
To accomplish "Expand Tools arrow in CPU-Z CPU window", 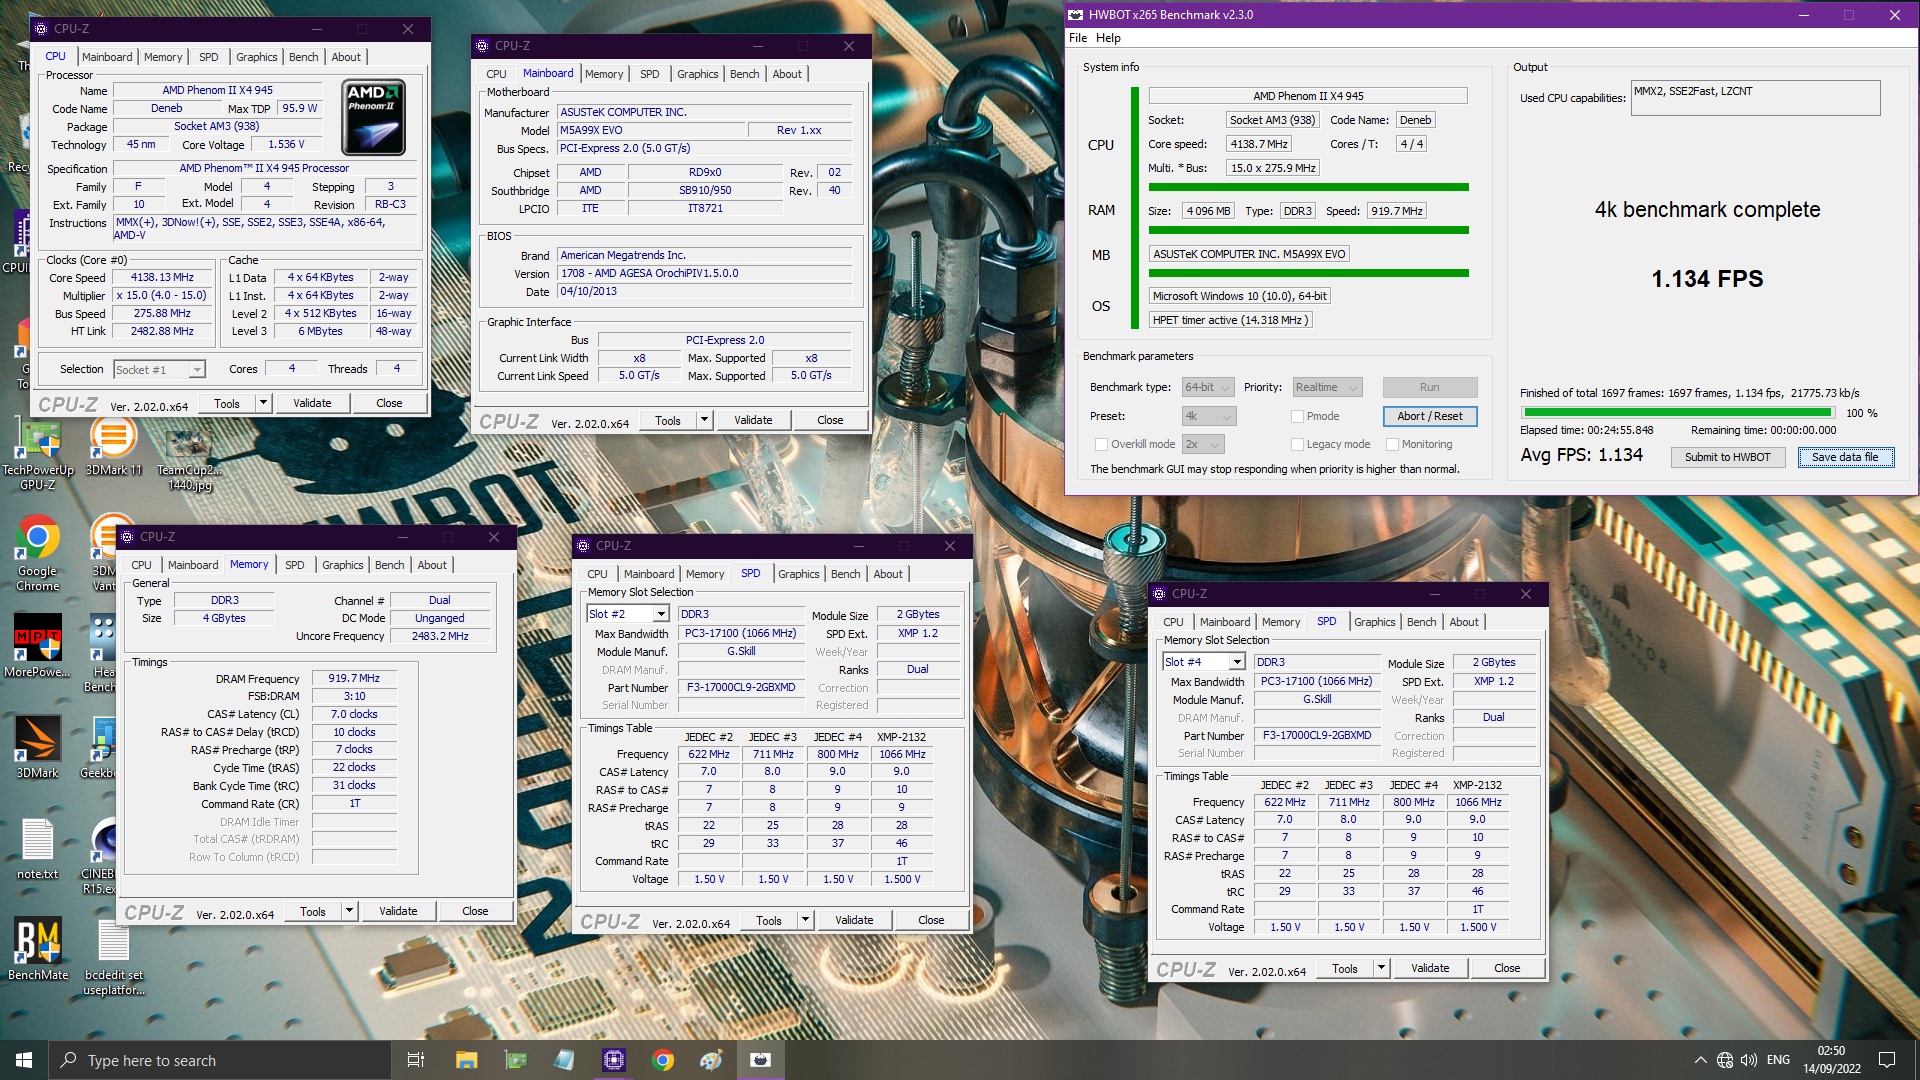I will click(263, 403).
